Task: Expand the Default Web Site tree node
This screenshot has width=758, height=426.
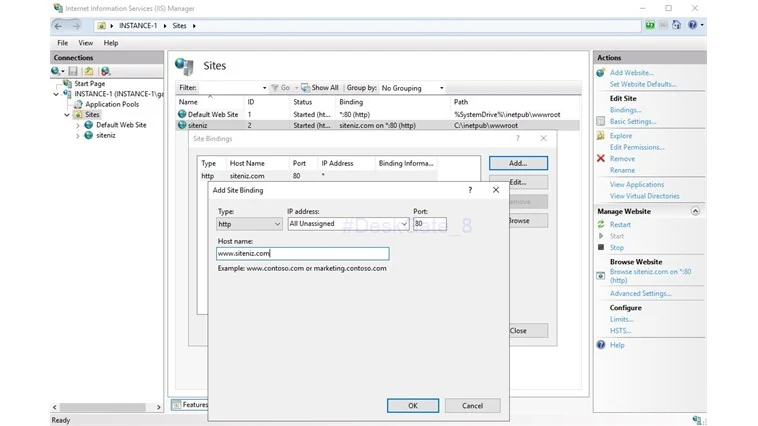Action: point(77,125)
